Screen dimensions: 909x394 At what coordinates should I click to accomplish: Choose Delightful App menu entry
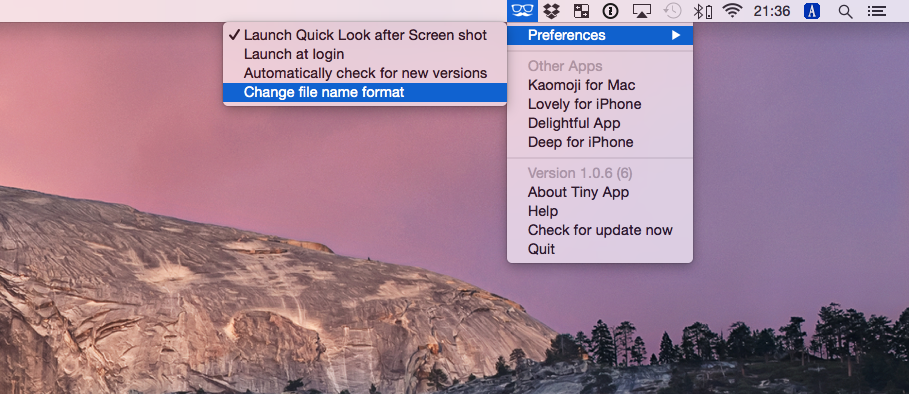600,123
